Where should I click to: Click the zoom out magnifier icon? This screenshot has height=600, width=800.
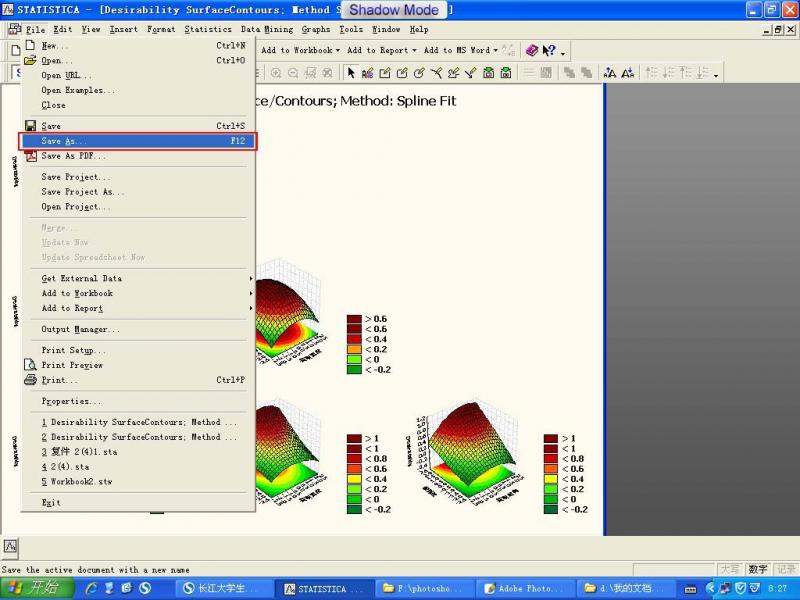(293, 73)
